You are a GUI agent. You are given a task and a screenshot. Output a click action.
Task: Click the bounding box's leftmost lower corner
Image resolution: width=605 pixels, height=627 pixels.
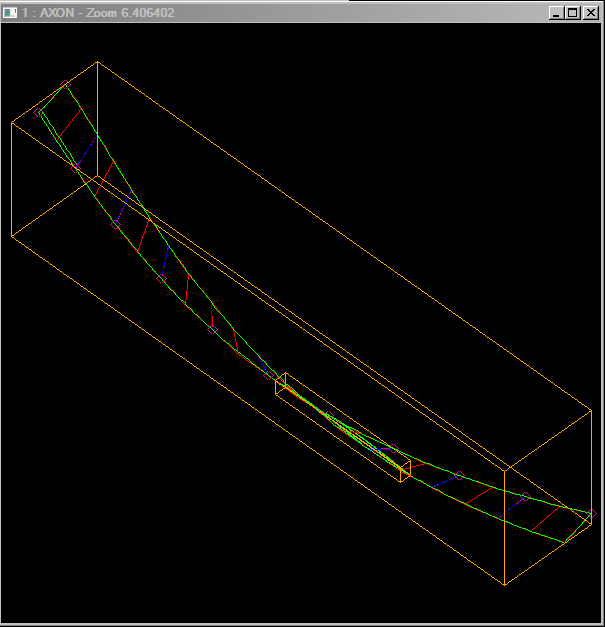[x=11, y=234]
